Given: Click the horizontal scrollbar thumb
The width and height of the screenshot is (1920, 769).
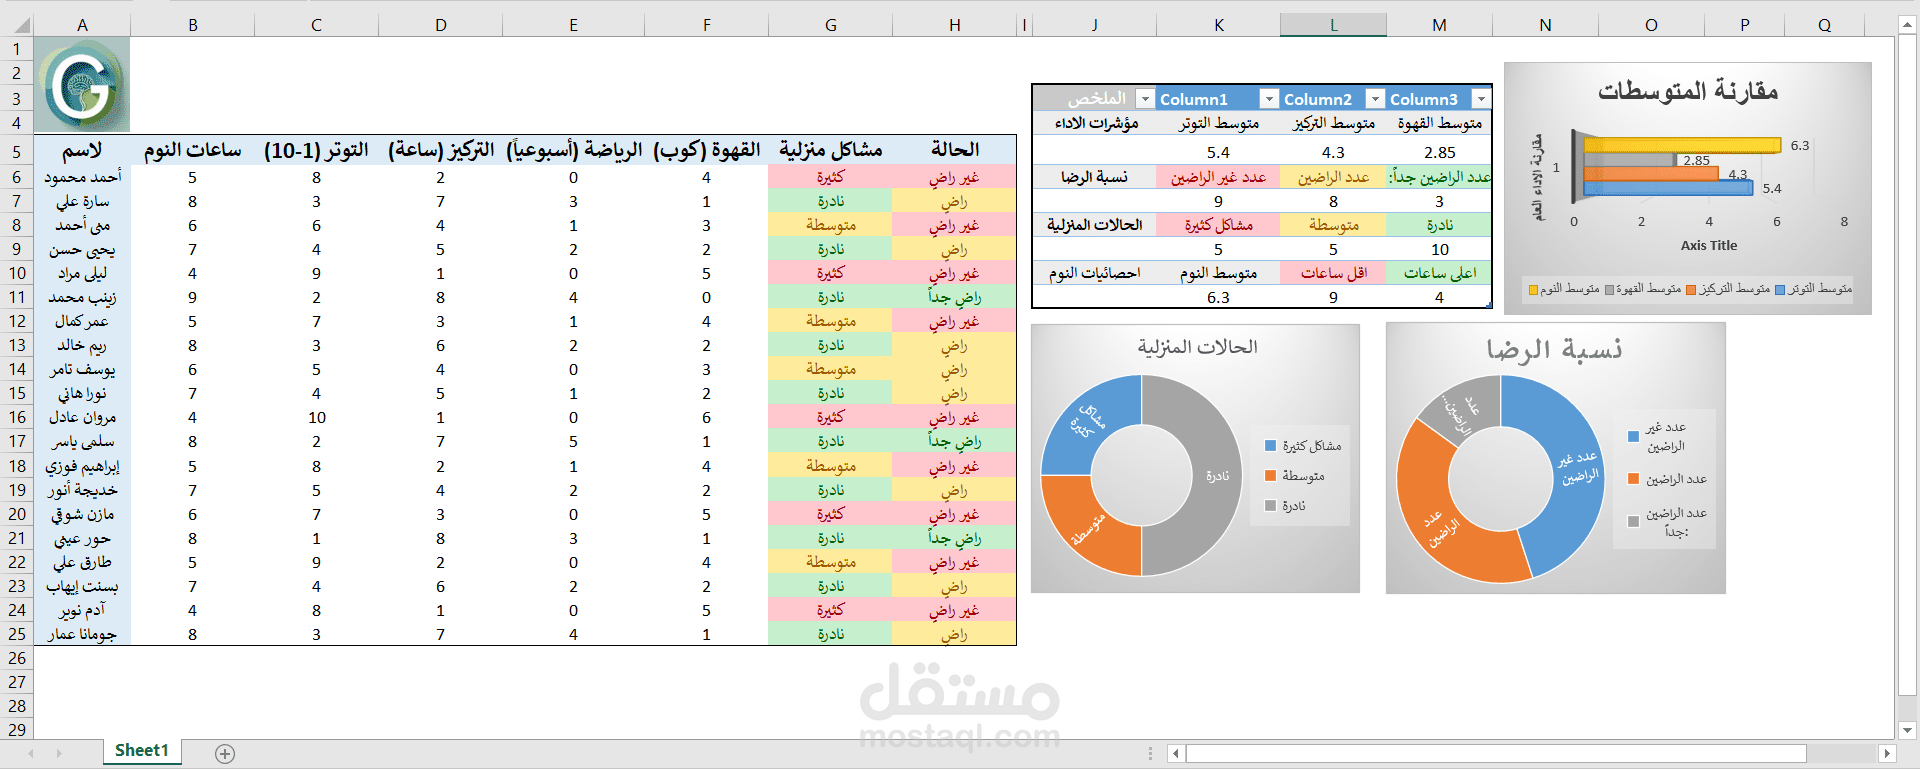Looking at the screenshot, I should pyautogui.click(x=1497, y=754).
